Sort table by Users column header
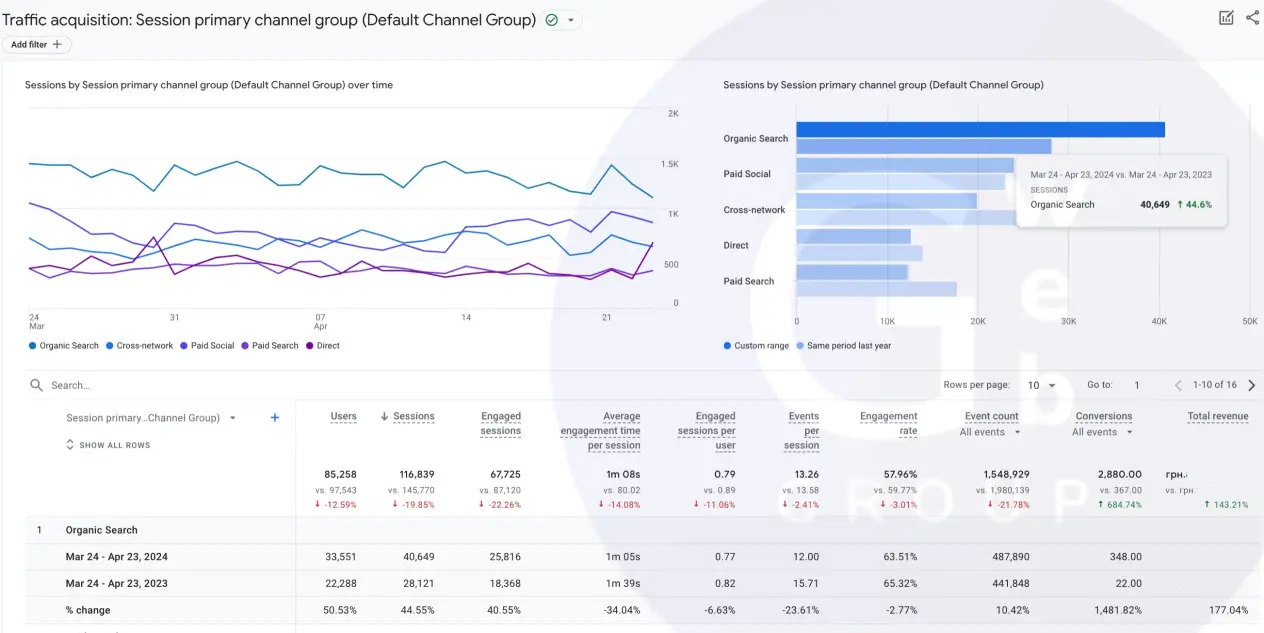 (x=344, y=416)
